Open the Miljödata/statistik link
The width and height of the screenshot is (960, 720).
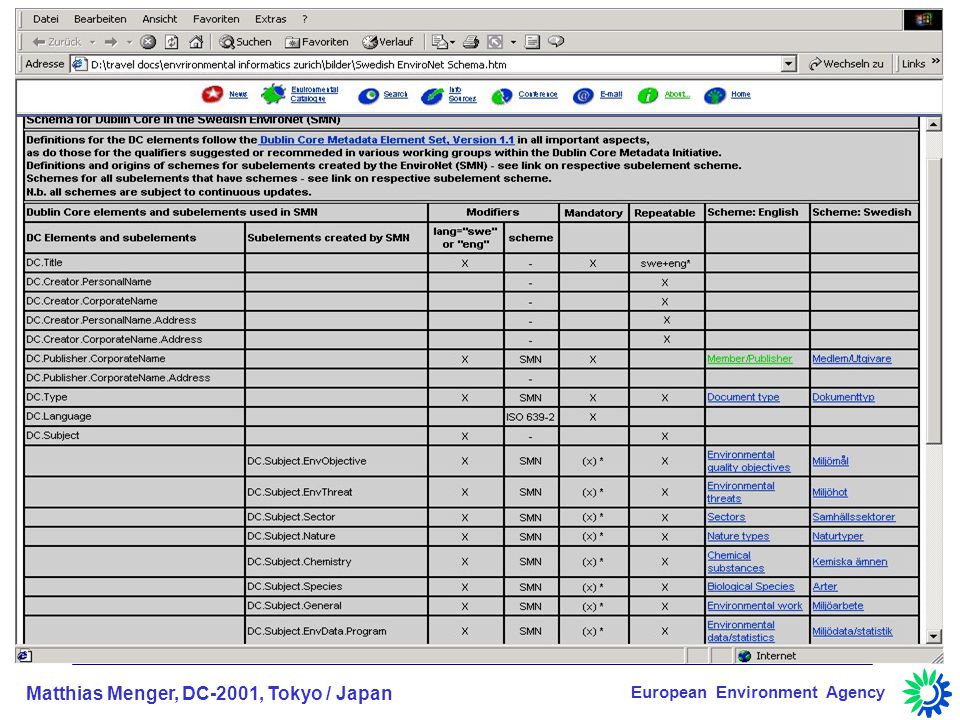coord(852,631)
